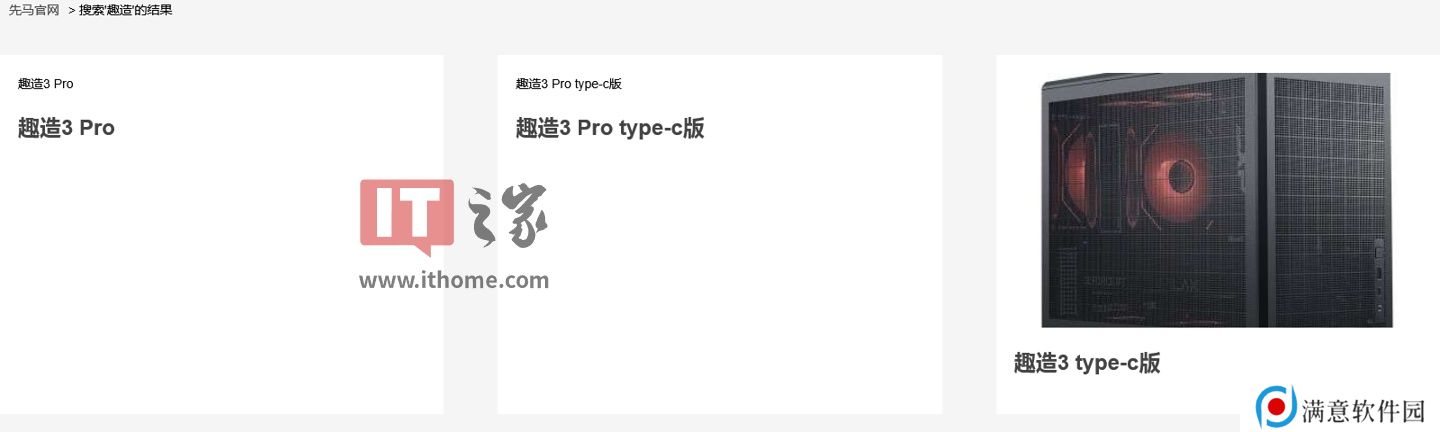Click the small 趣造3 Pro type-c版 image placeholder
1440x432 pixels.
[x=569, y=84]
